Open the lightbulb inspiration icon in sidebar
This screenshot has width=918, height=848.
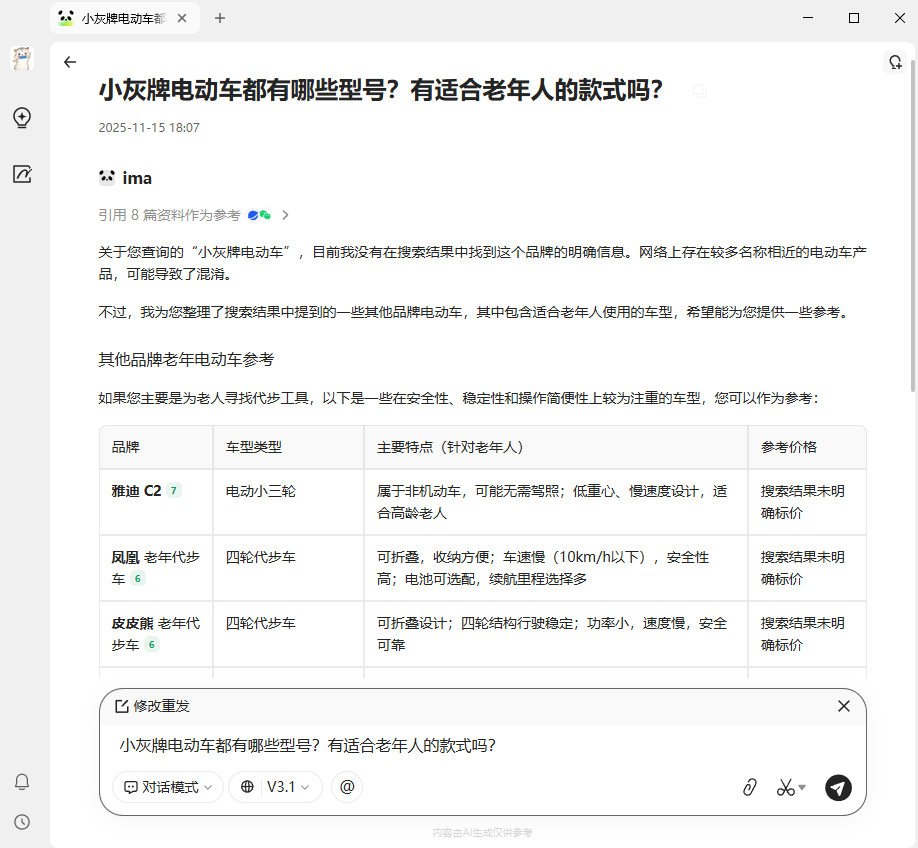[22, 118]
